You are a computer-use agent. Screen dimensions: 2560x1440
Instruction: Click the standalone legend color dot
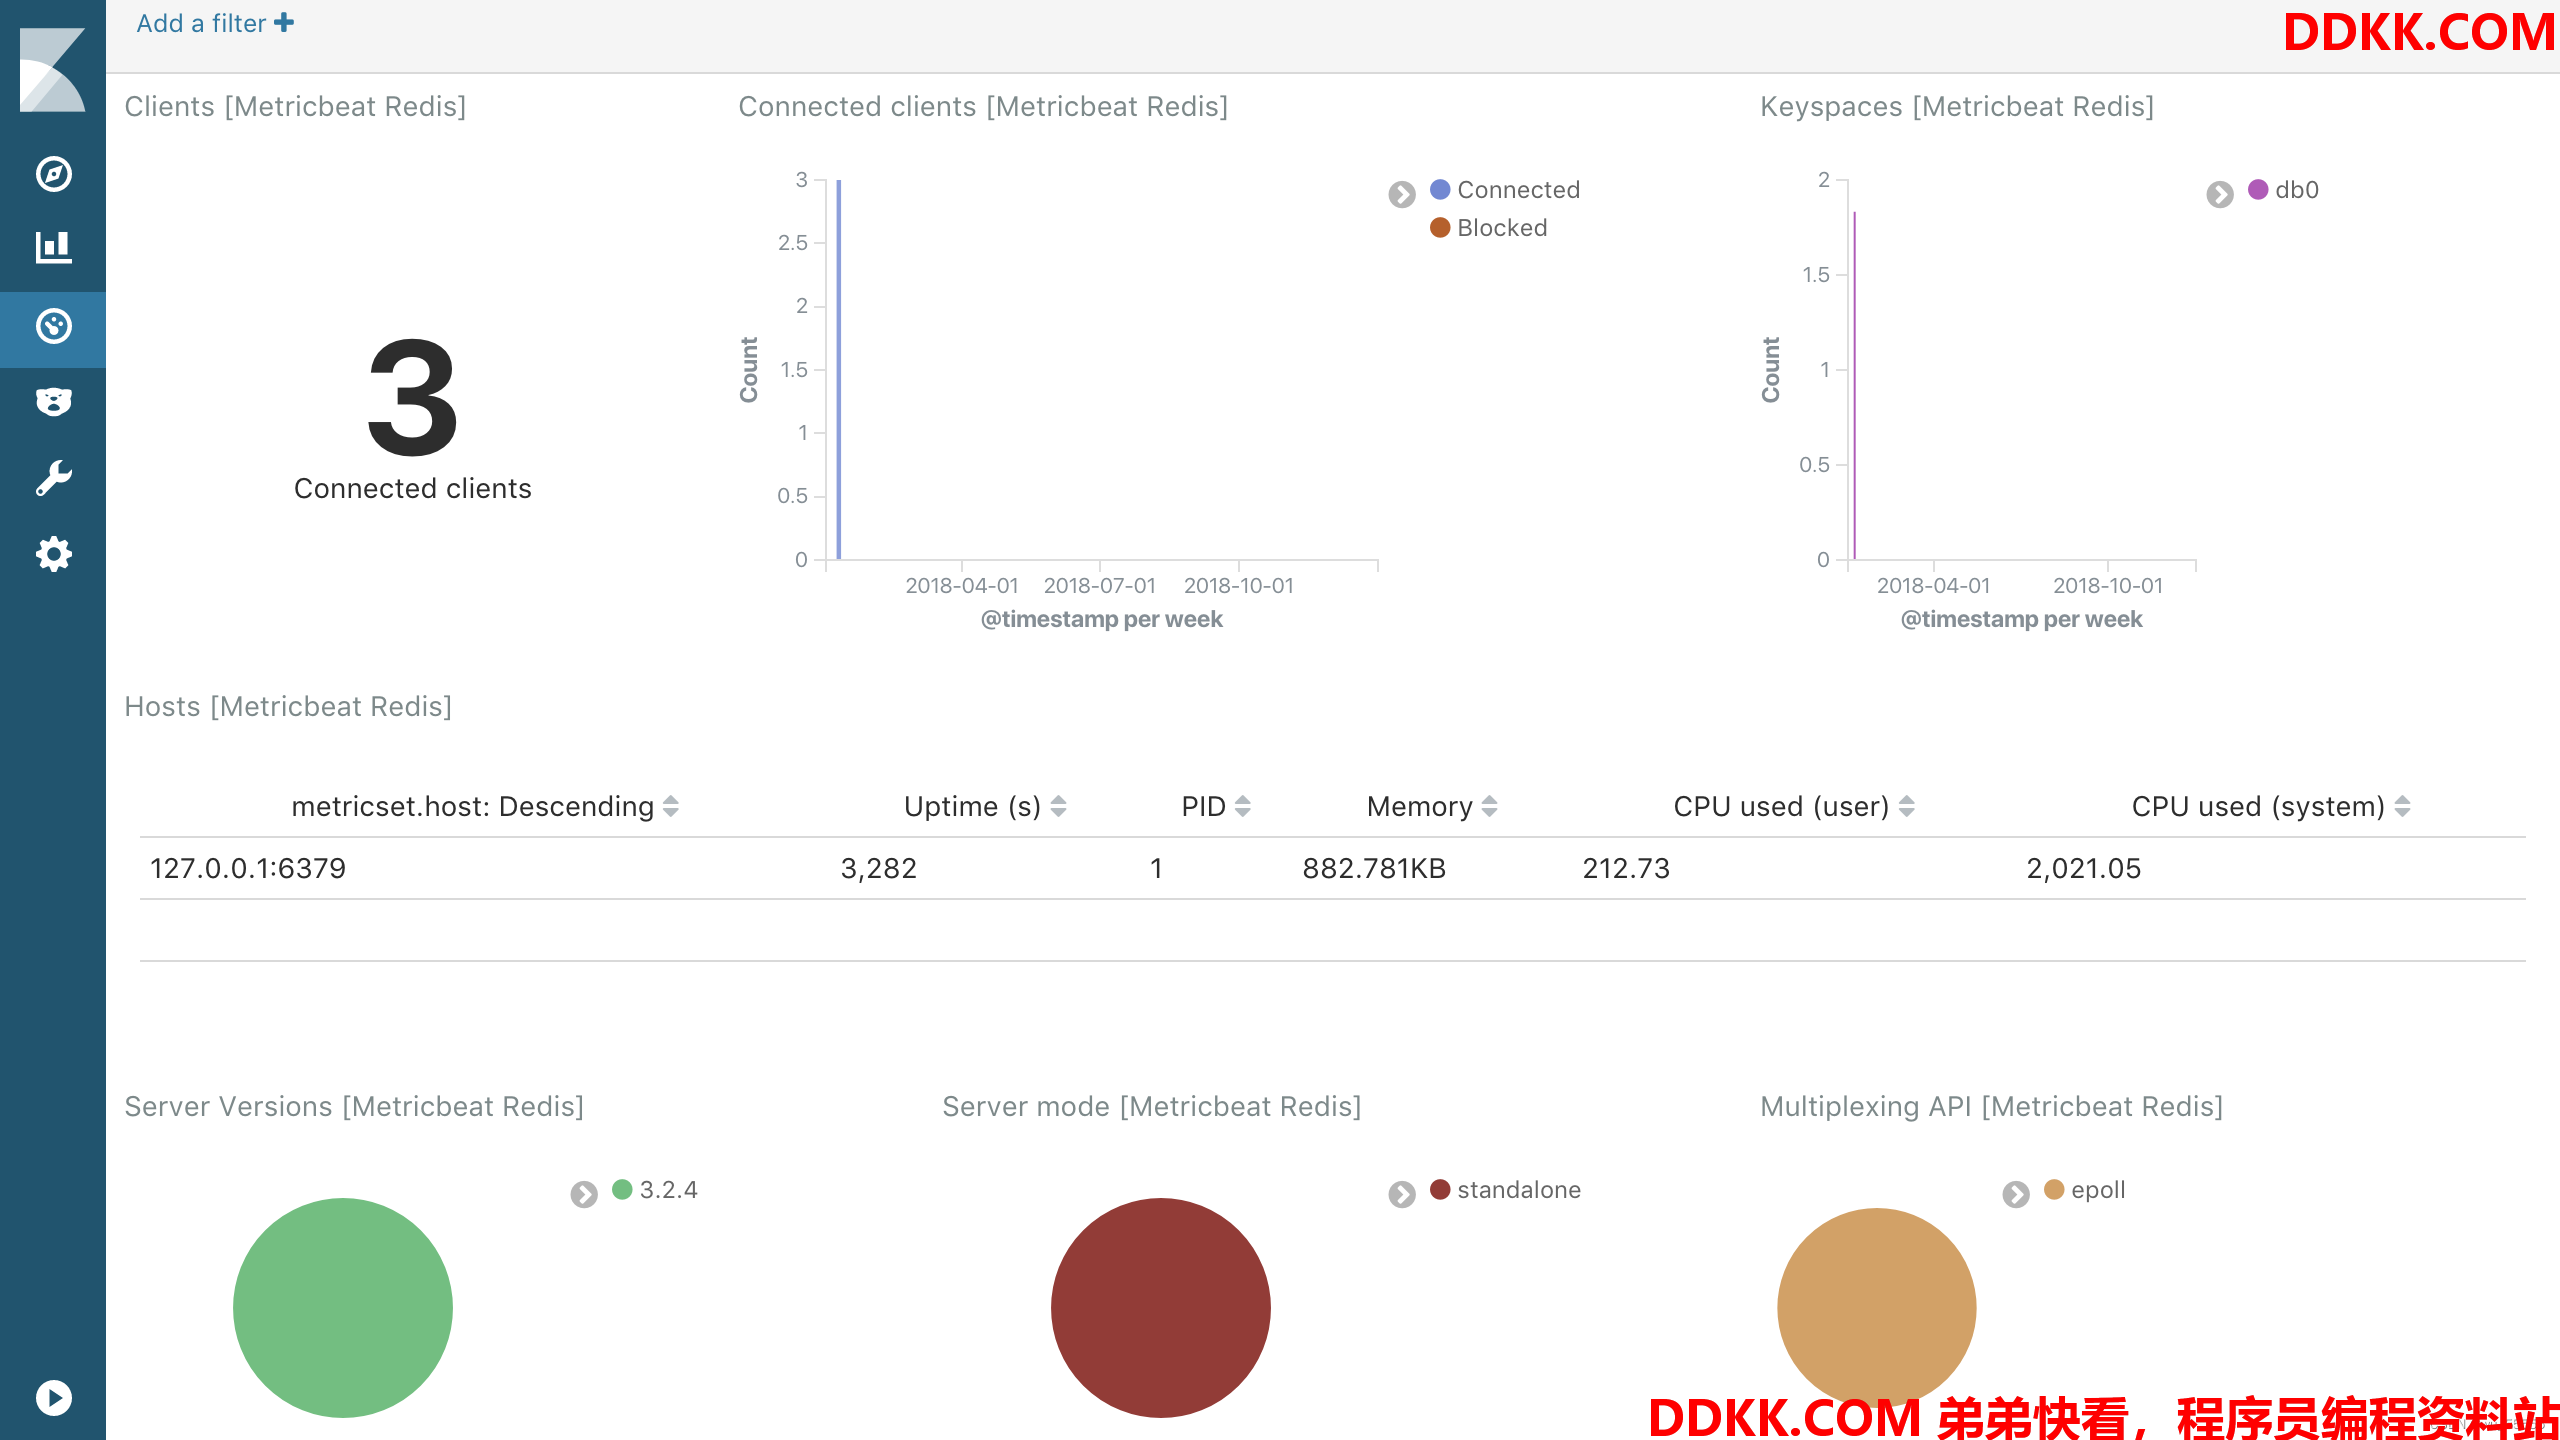pos(1440,1189)
